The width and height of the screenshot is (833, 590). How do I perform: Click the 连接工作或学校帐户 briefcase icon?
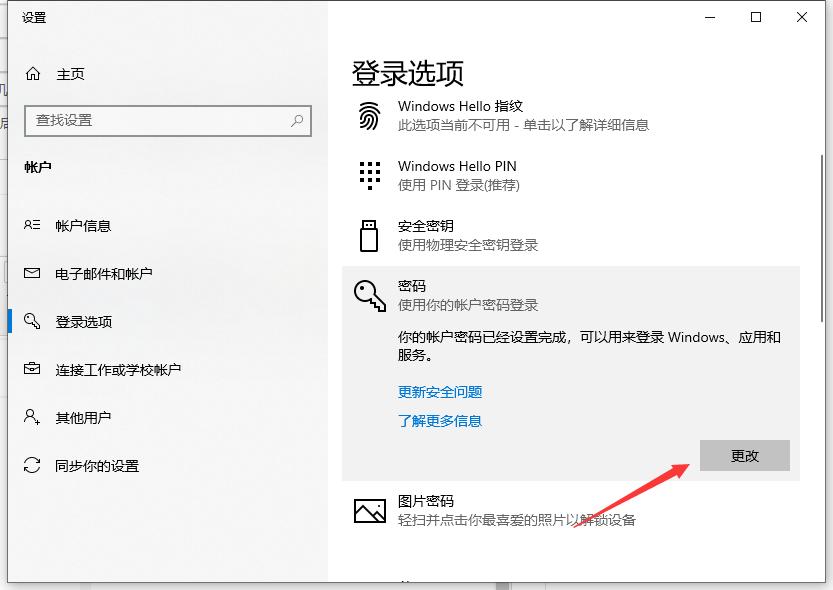pyautogui.click(x=30, y=369)
